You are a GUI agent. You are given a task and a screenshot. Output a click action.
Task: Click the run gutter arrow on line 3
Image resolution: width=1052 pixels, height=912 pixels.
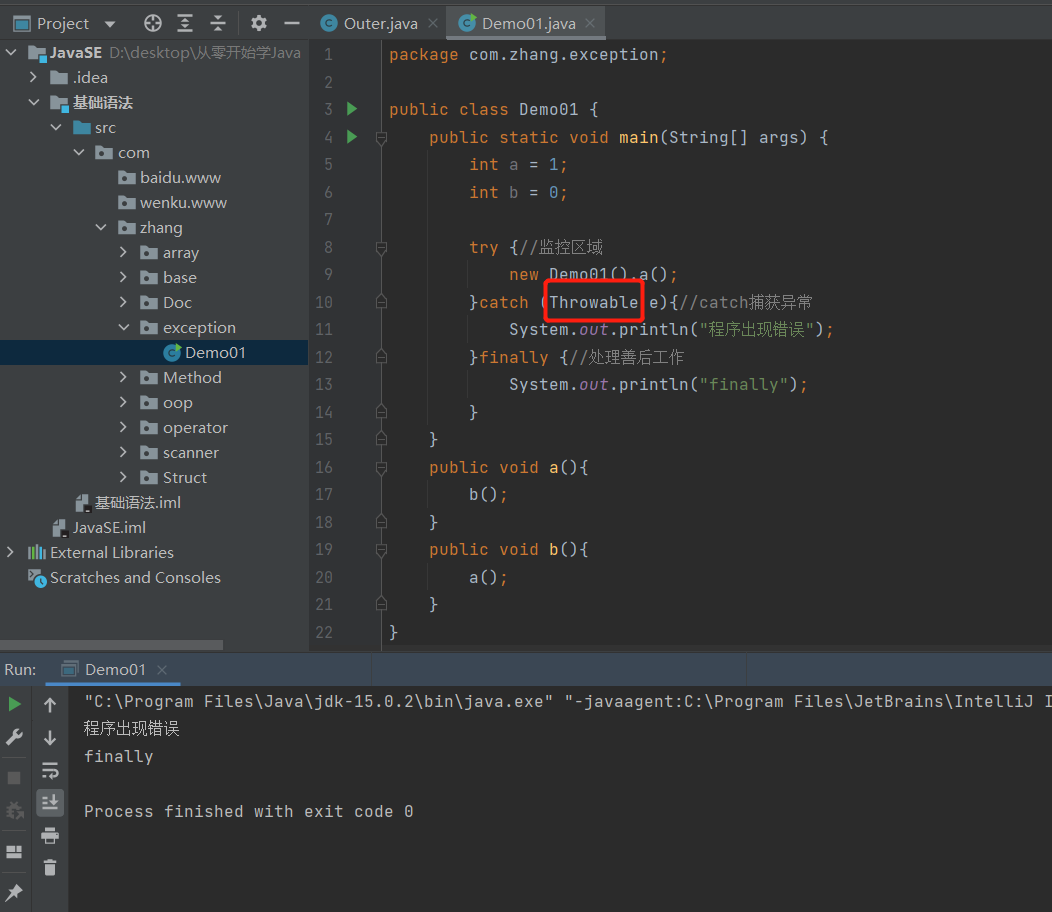352,109
